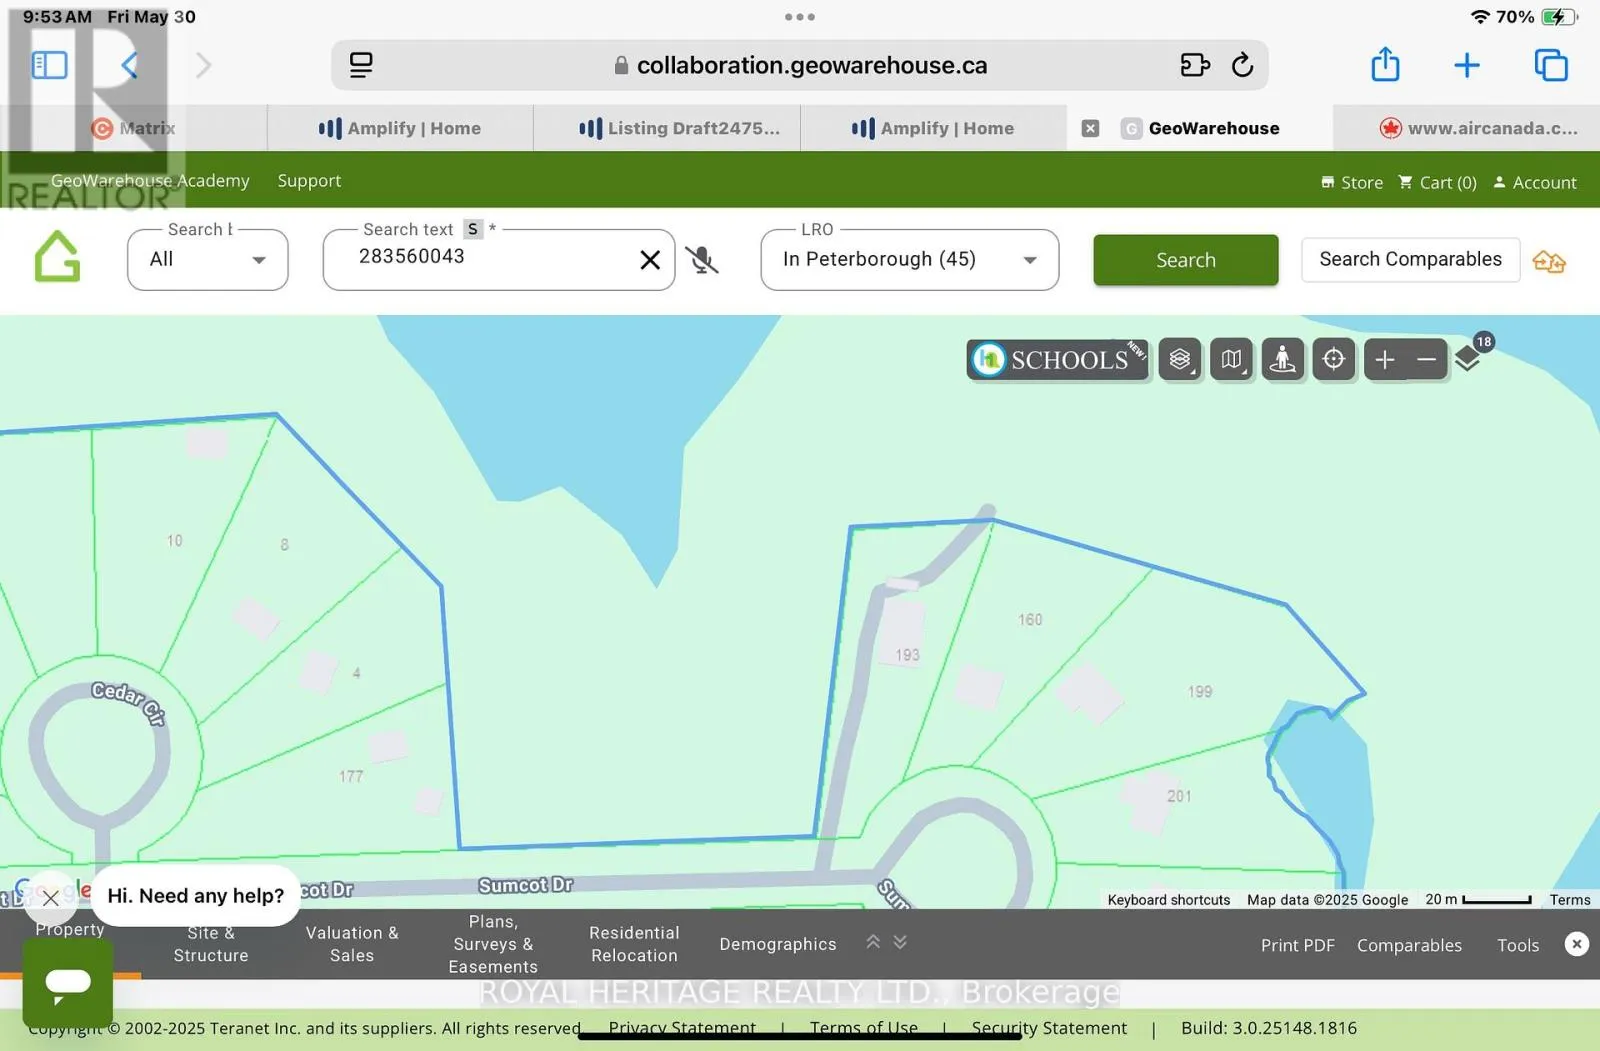1600x1051 pixels.
Task: Toggle the voice search microphone
Action: pyautogui.click(x=702, y=260)
